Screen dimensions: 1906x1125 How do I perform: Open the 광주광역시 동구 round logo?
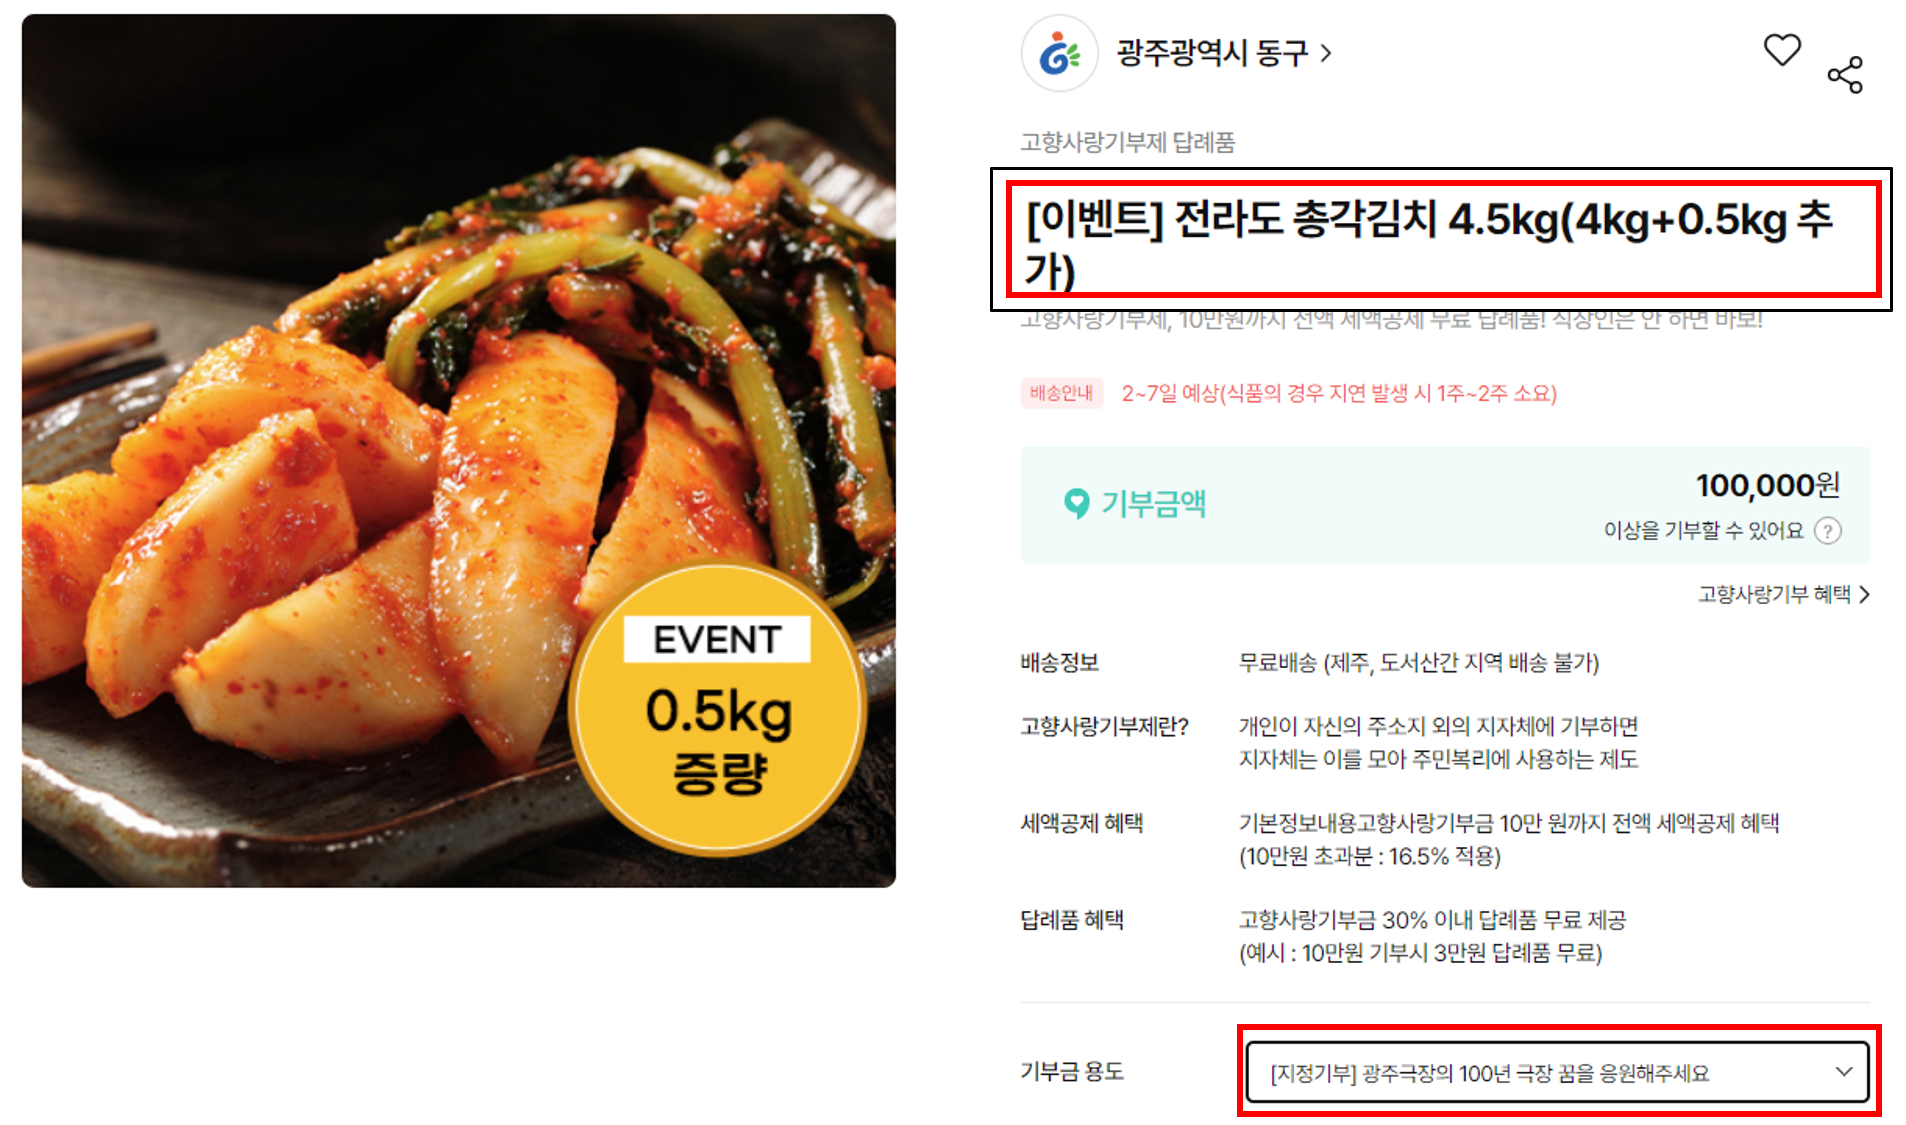[x=1059, y=53]
